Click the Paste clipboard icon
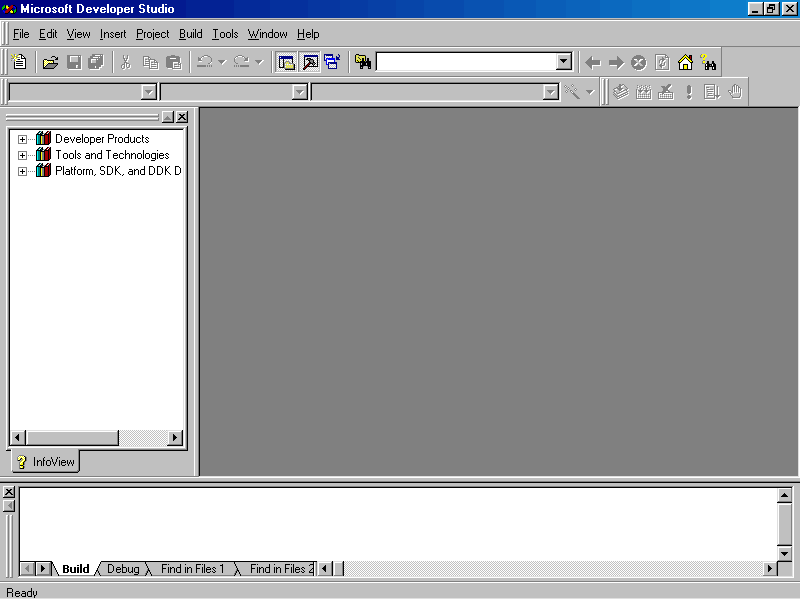800x600 pixels. (x=174, y=62)
